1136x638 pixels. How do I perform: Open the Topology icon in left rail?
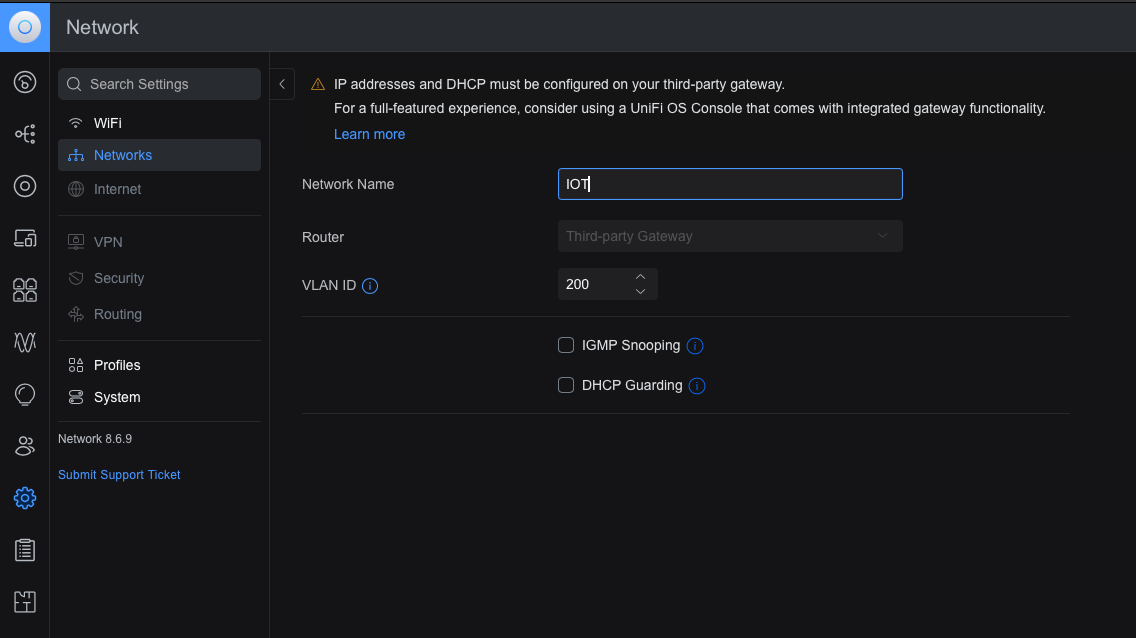(25, 134)
